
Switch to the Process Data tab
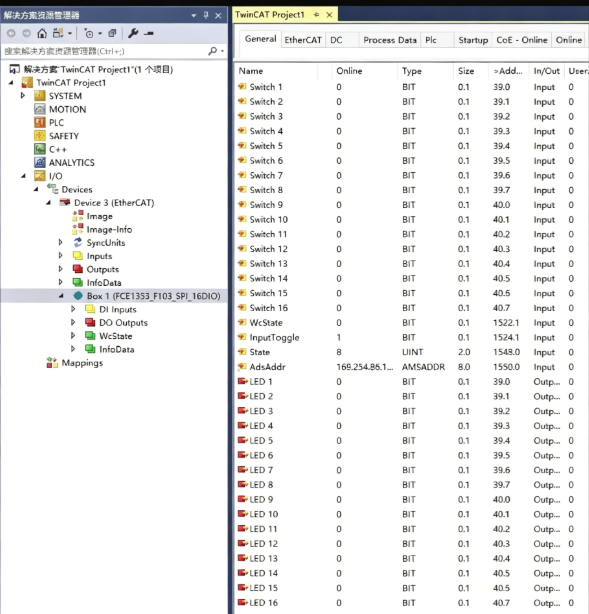(390, 40)
